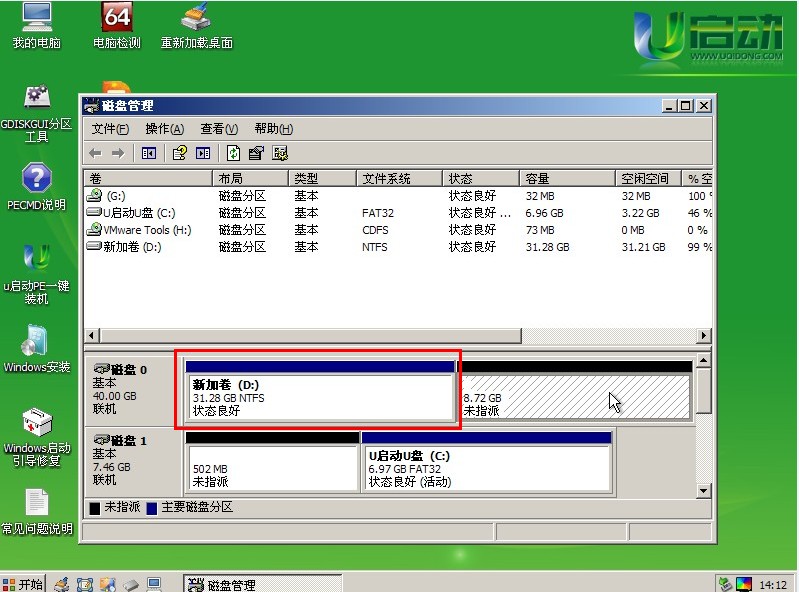Open the 操作(A) menu
Viewport: 799px width, 592px height.
click(x=165, y=129)
